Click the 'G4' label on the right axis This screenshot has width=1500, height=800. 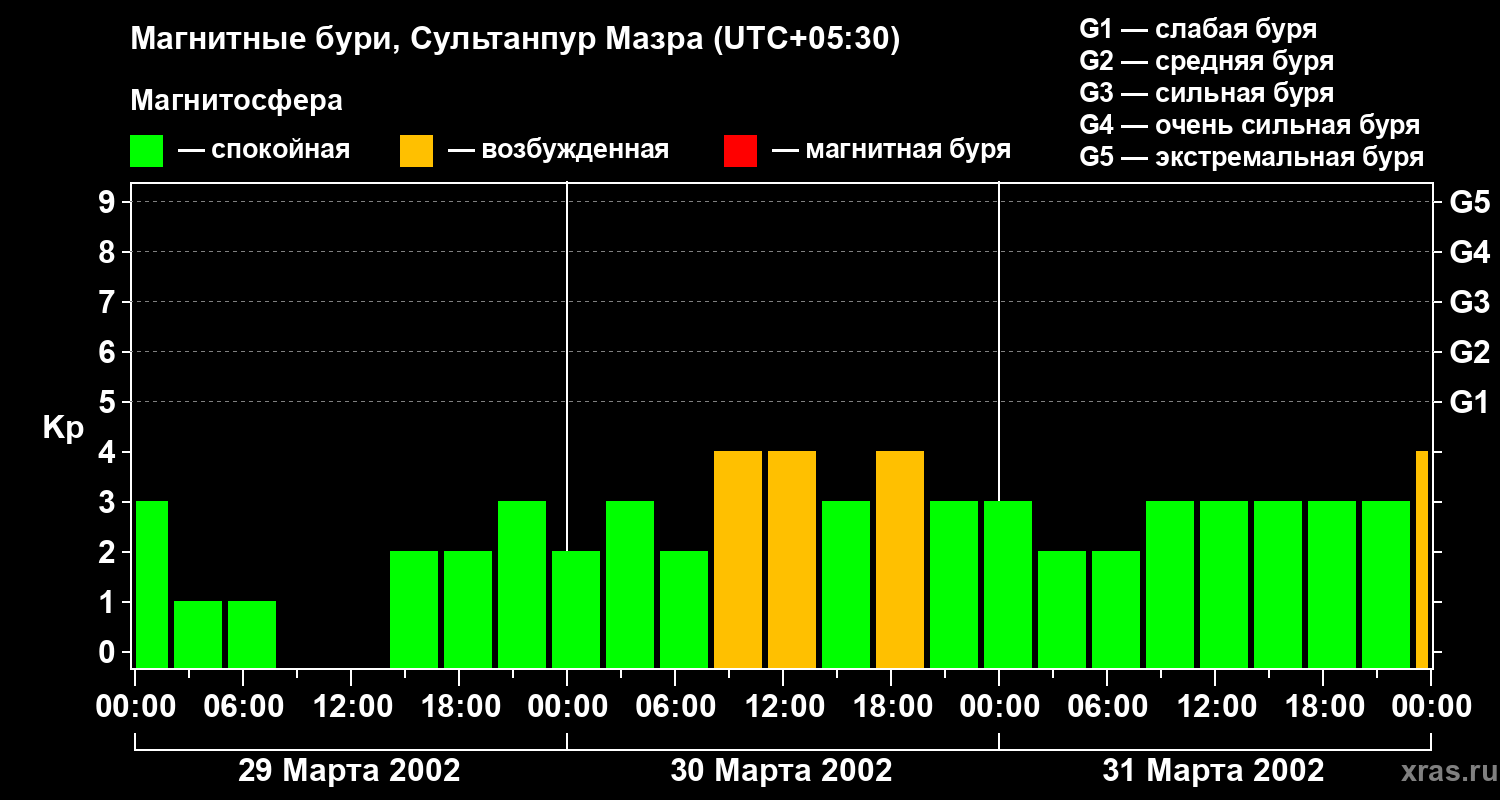tap(1469, 252)
